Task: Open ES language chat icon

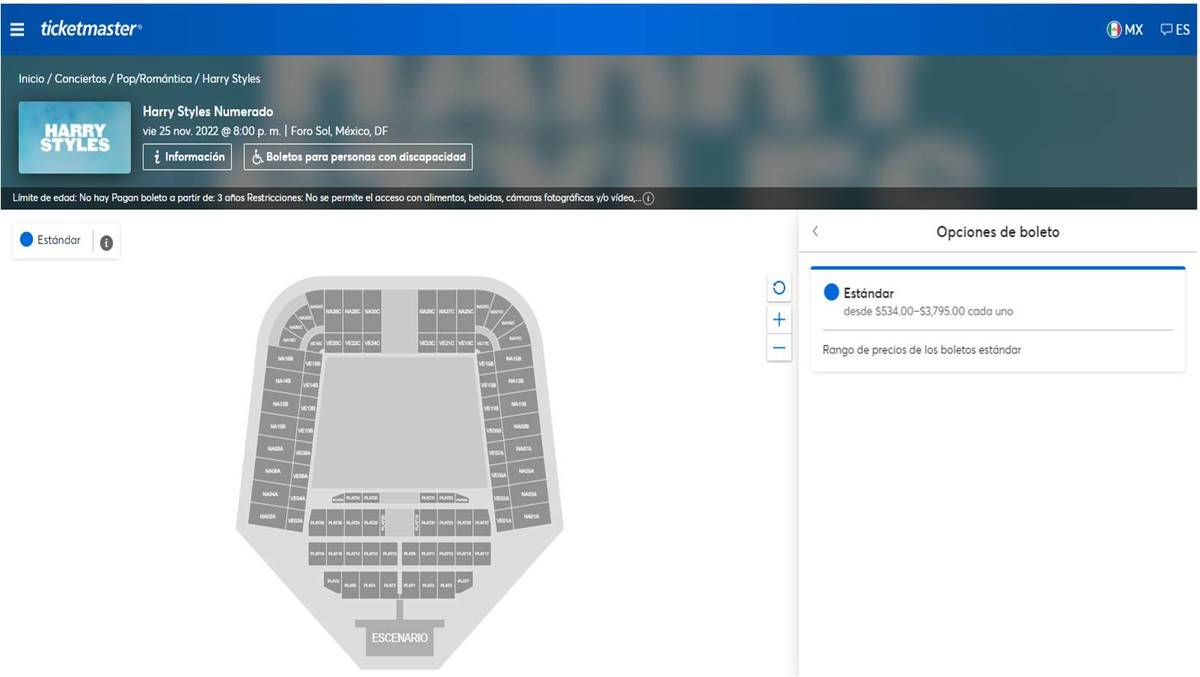Action: click(x=1174, y=30)
